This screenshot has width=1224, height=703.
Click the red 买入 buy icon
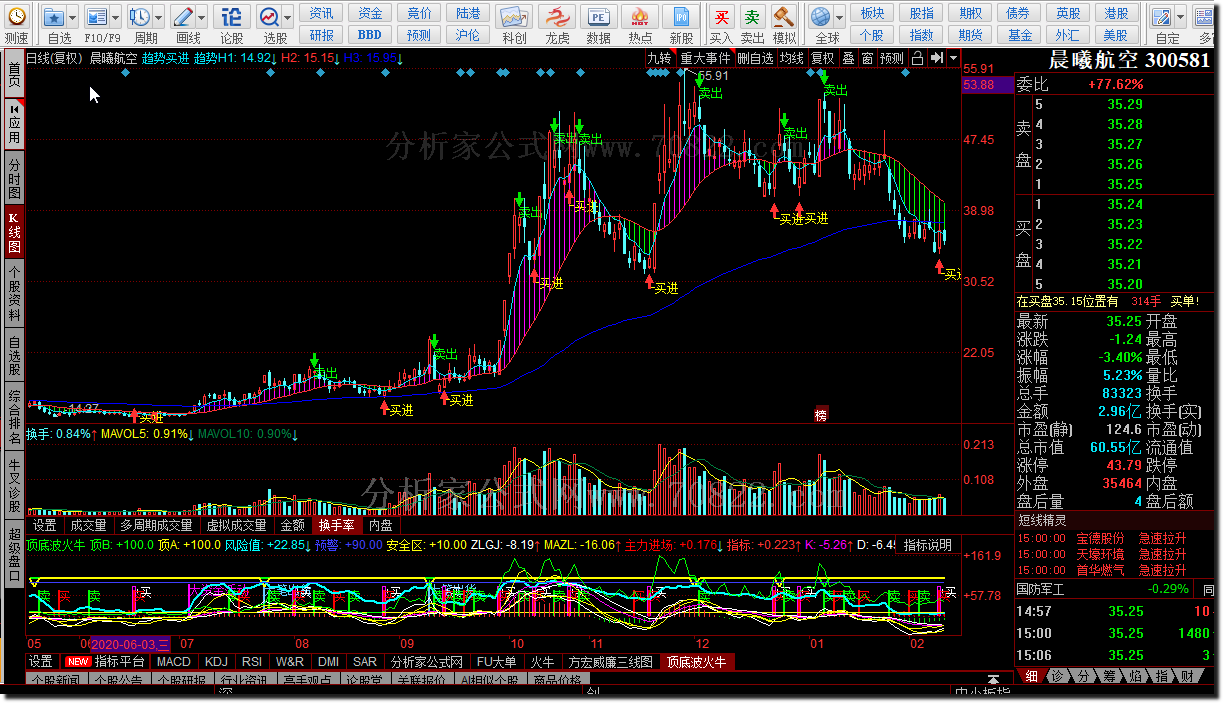click(x=721, y=18)
